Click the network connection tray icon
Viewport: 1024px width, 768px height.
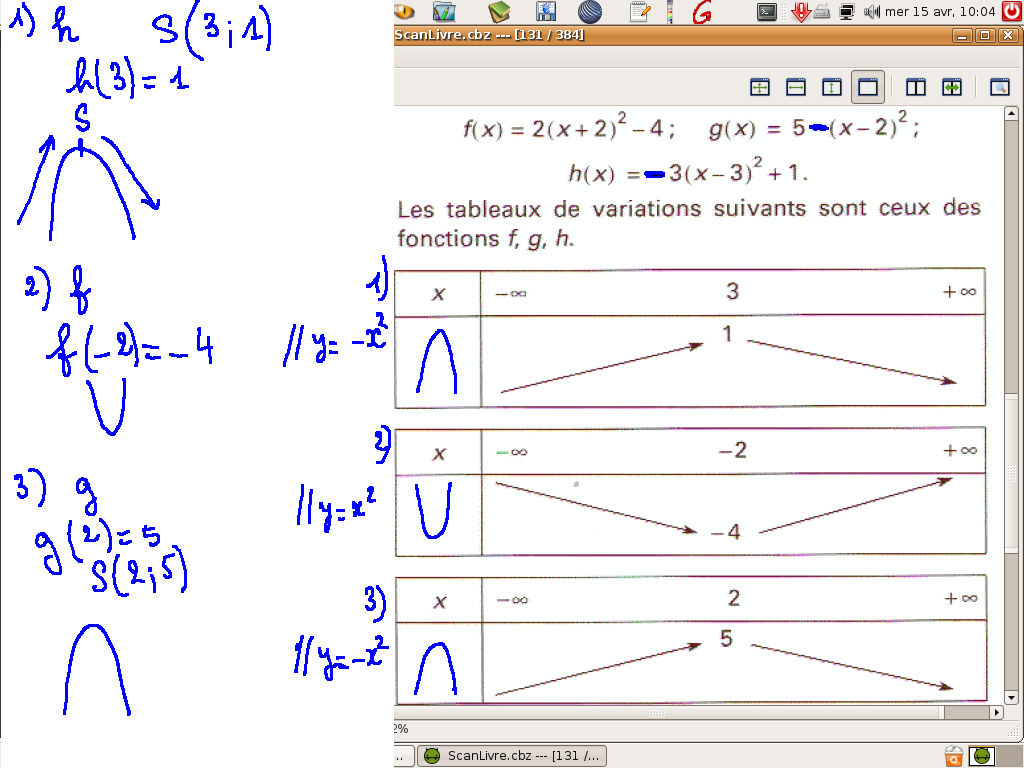point(846,12)
